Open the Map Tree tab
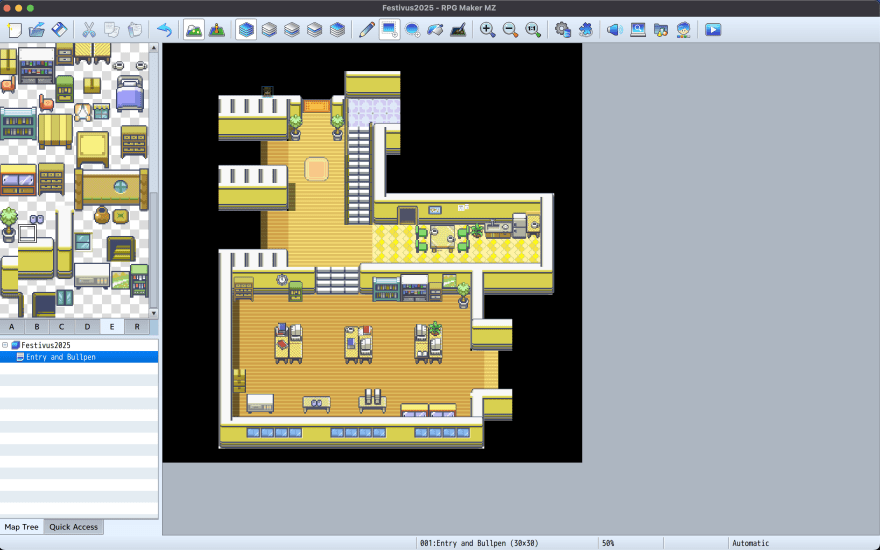This screenshot has width=880, height=550. point(21,527)
